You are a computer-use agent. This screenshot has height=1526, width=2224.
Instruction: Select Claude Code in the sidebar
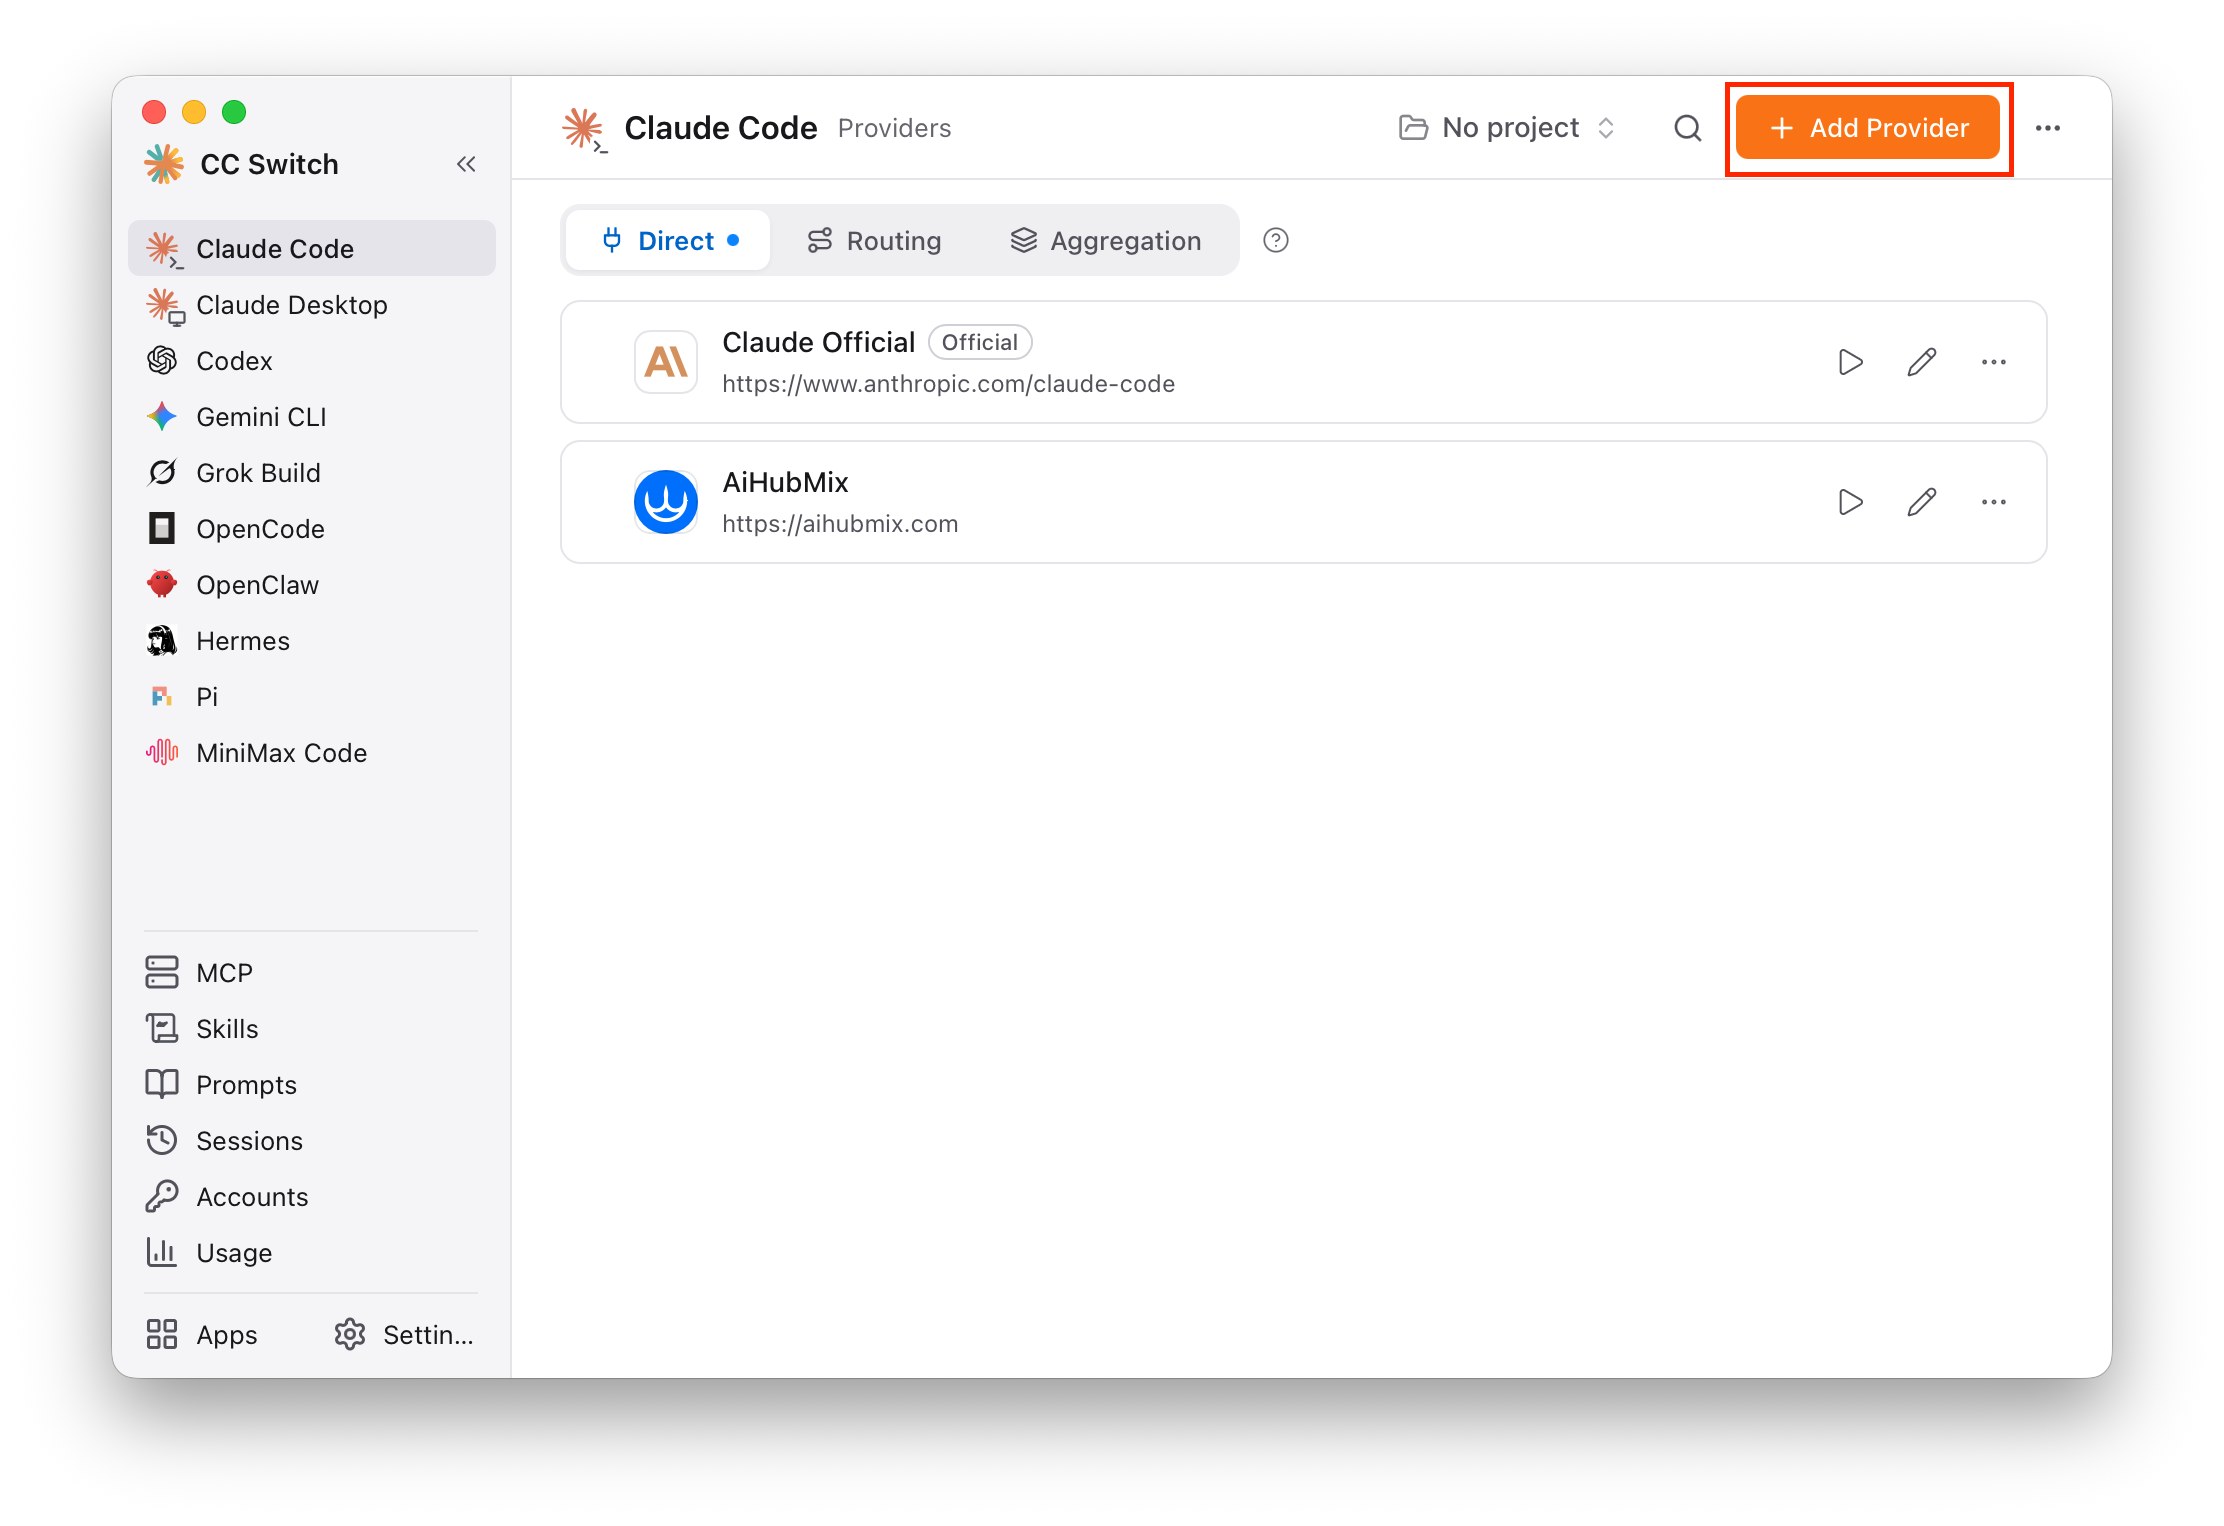click(312, 249)
